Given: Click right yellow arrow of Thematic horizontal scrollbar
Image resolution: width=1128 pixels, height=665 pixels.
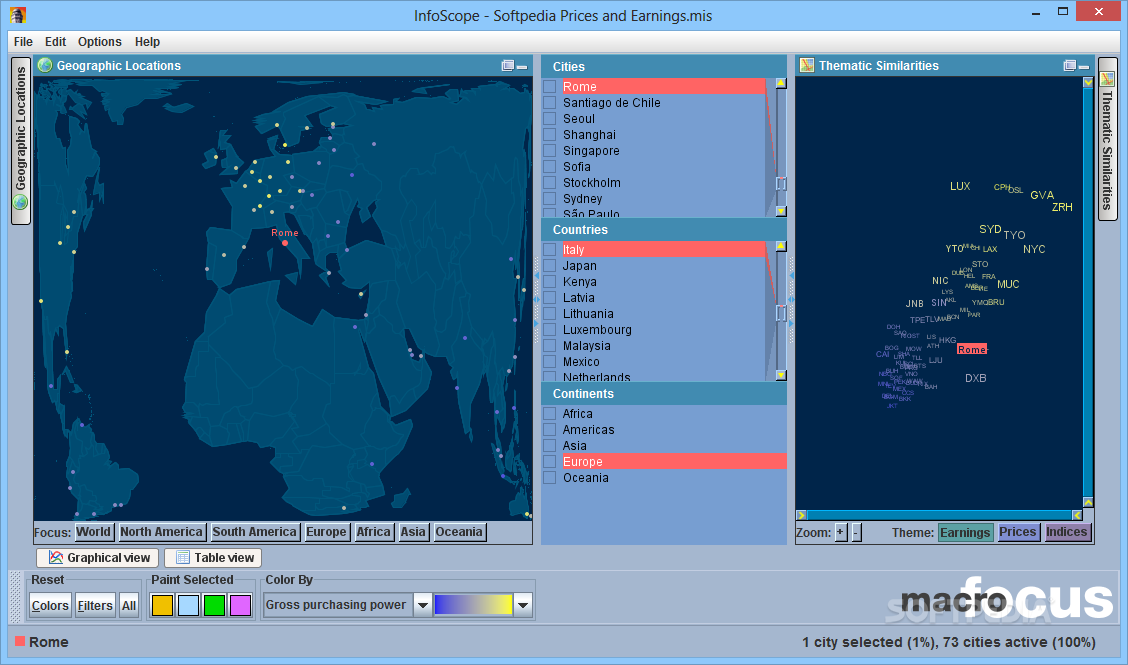Looking at the screenshot, I should [1077, 515].
